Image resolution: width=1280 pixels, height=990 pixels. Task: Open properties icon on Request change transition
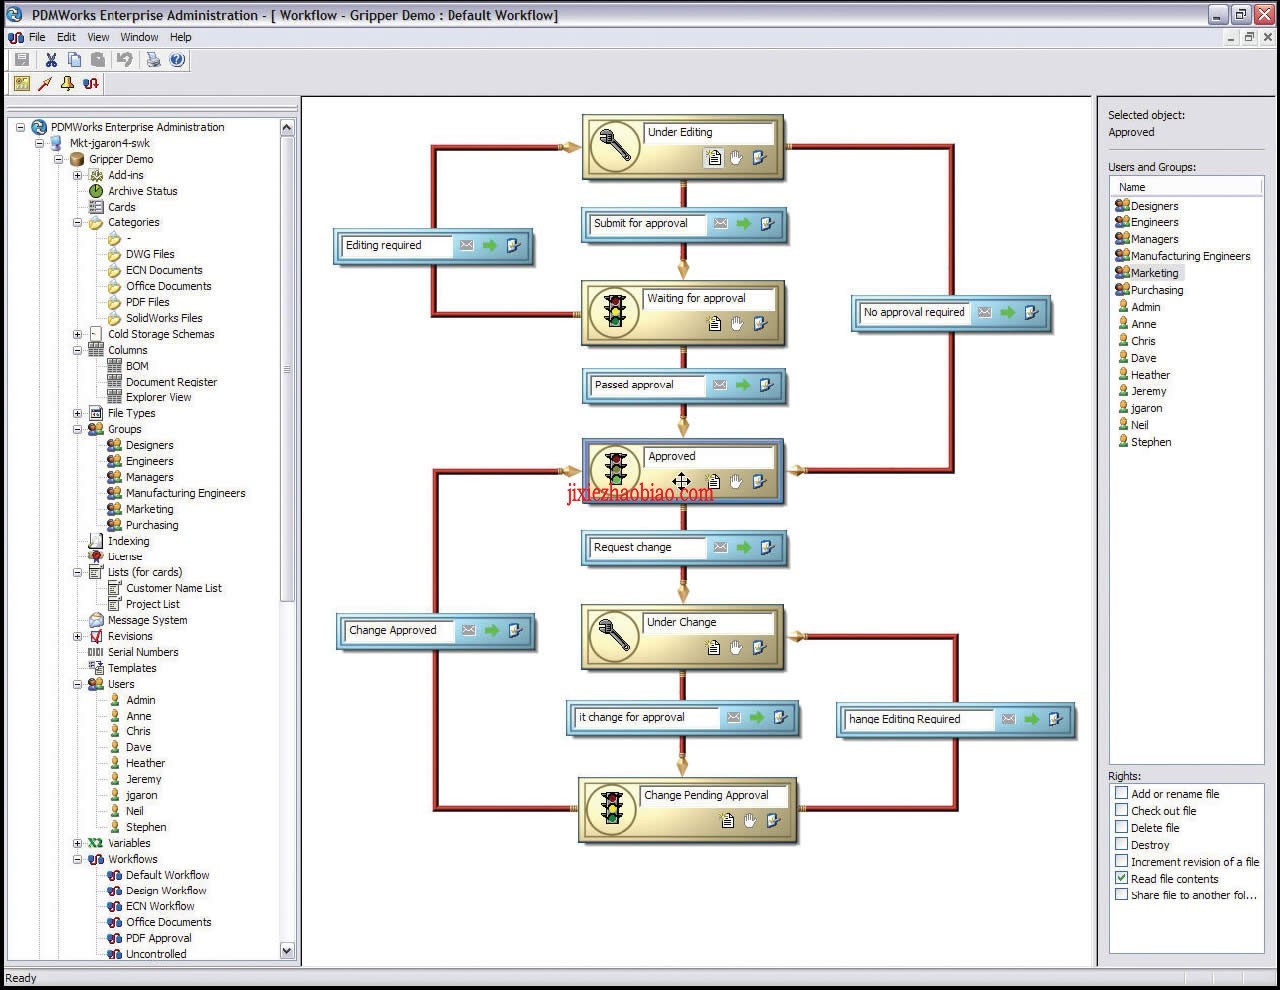pos(767,548)
